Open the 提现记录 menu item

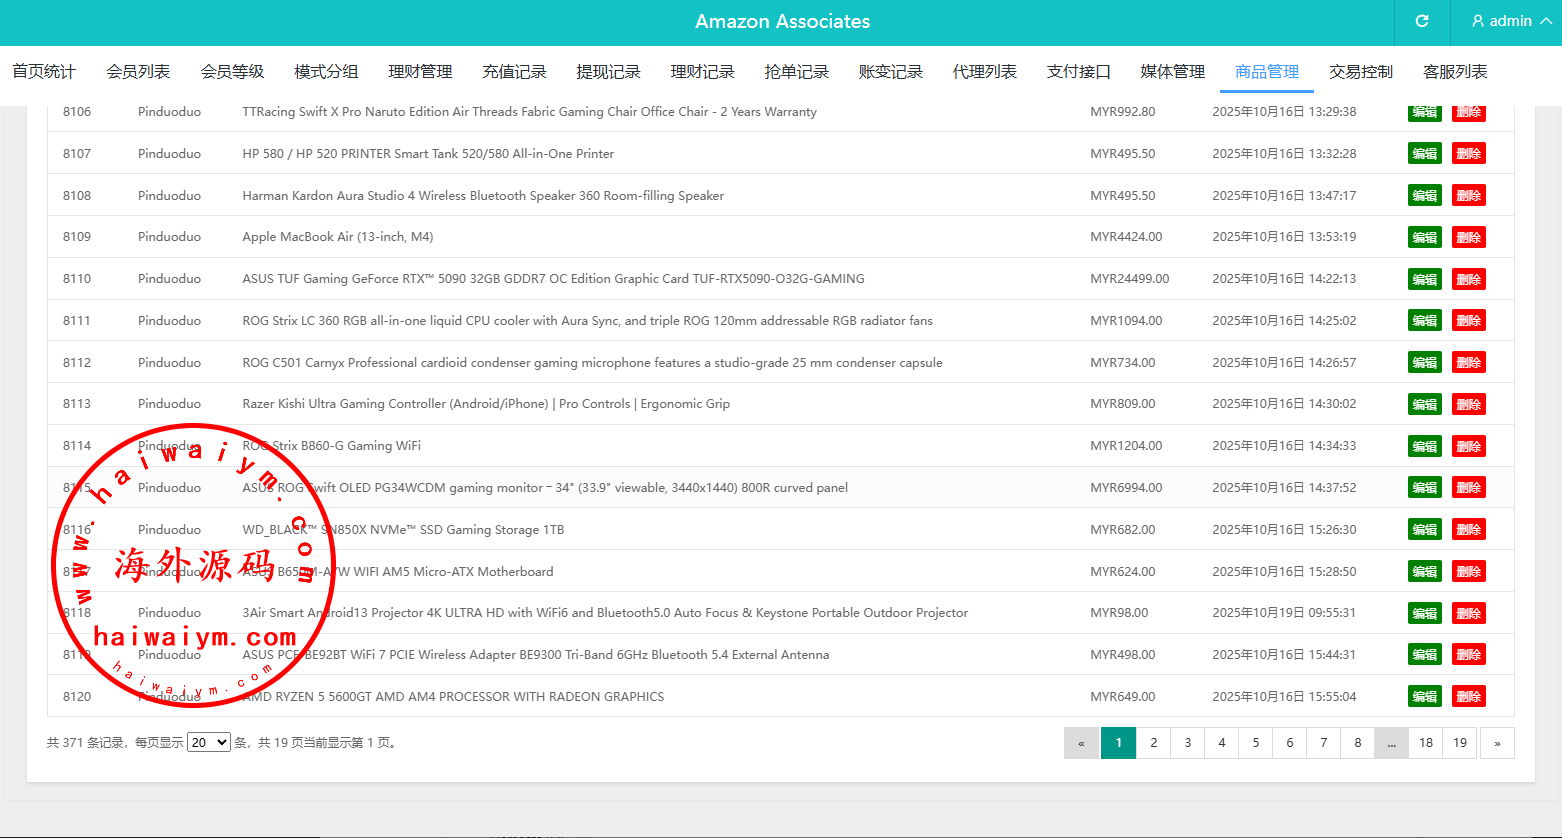click(x=608, y=72)
